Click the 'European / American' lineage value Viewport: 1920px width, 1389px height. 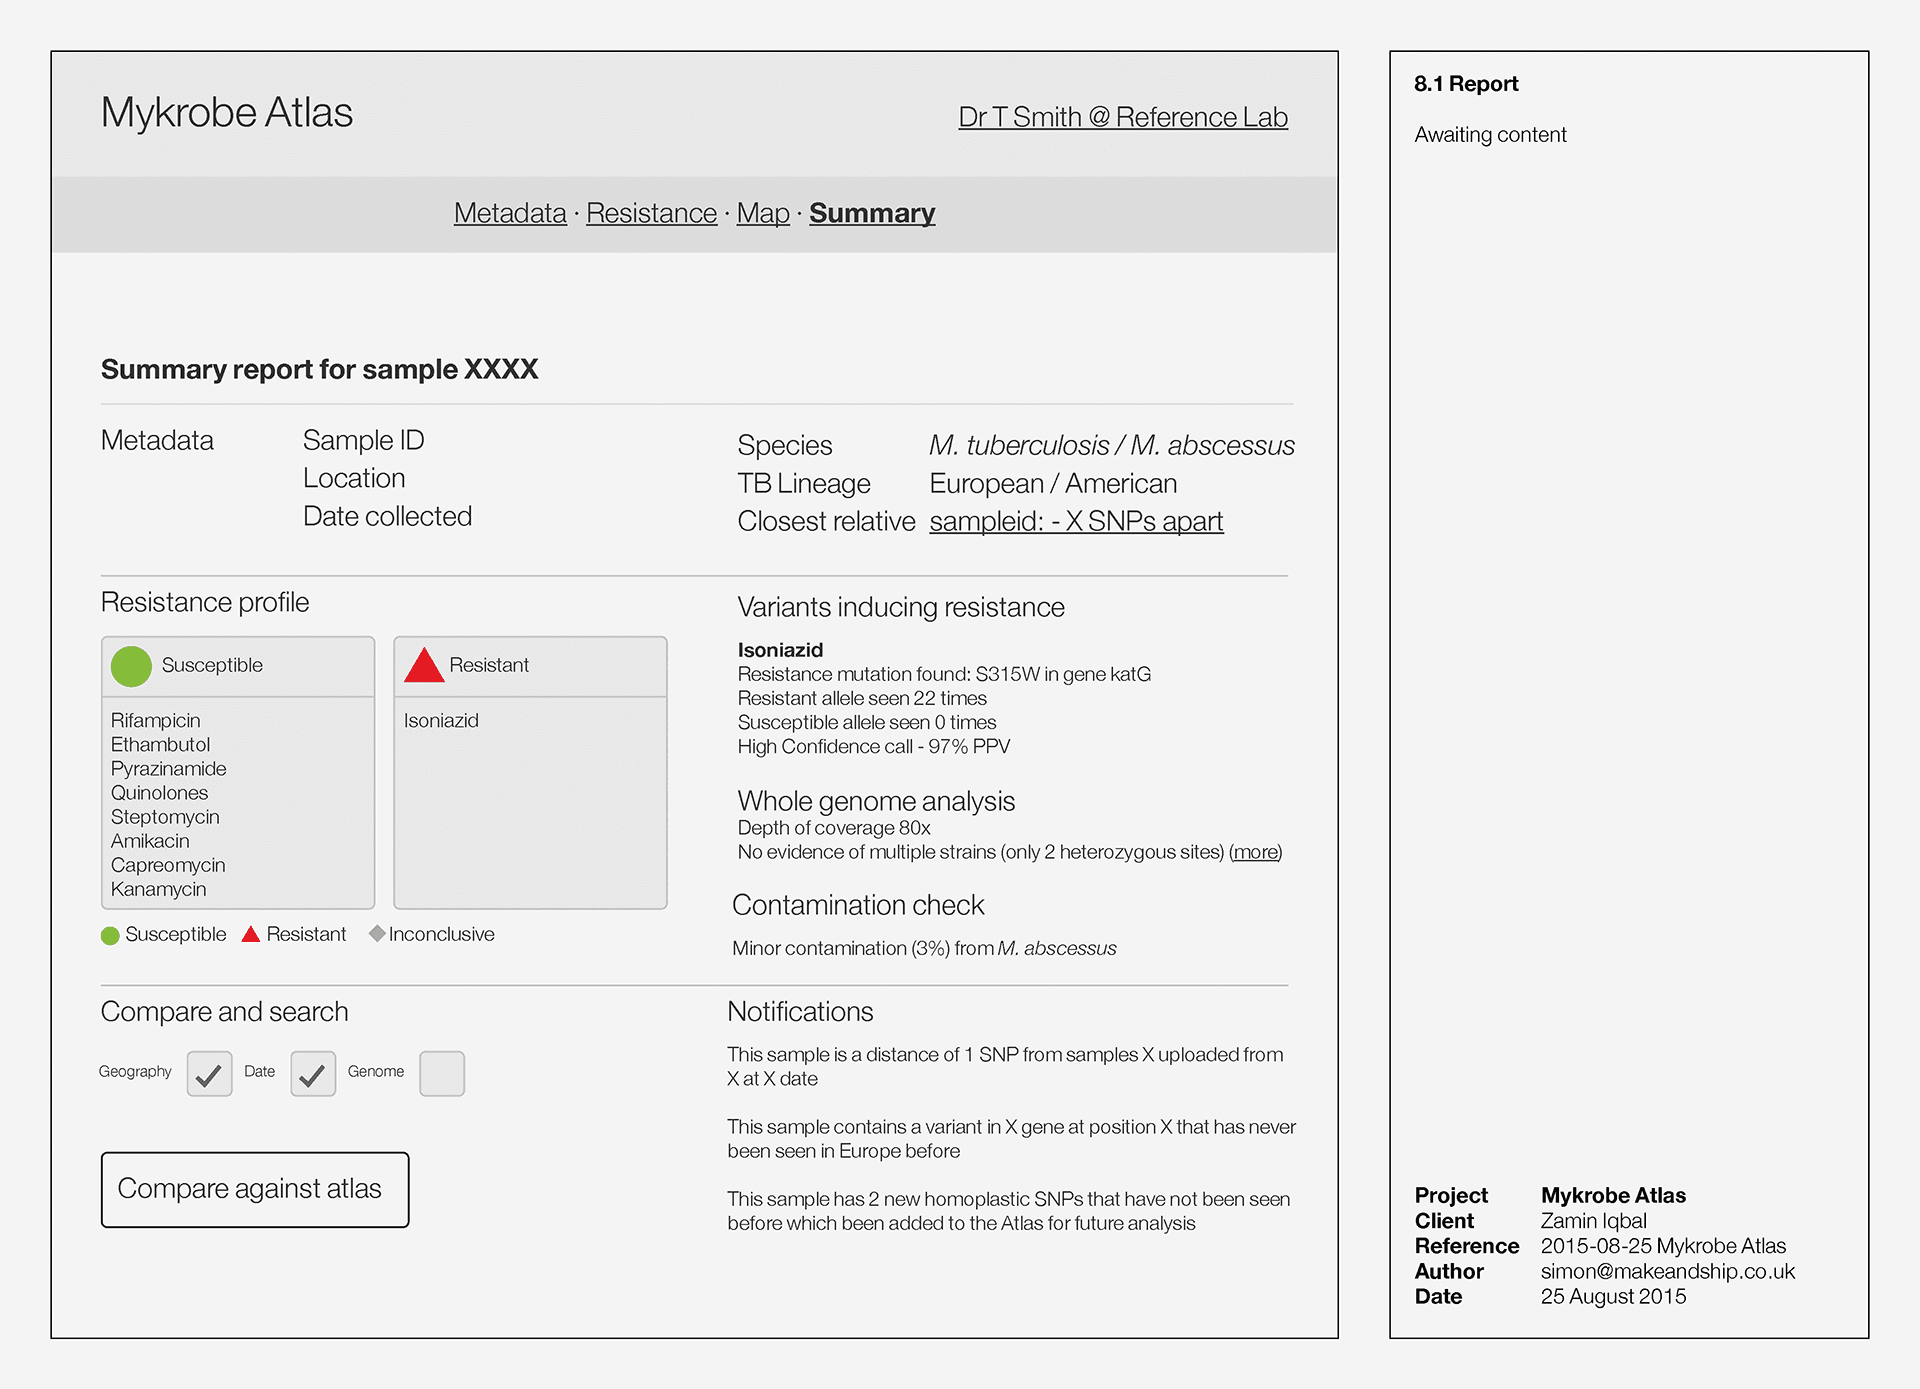tap(1053, 483)
